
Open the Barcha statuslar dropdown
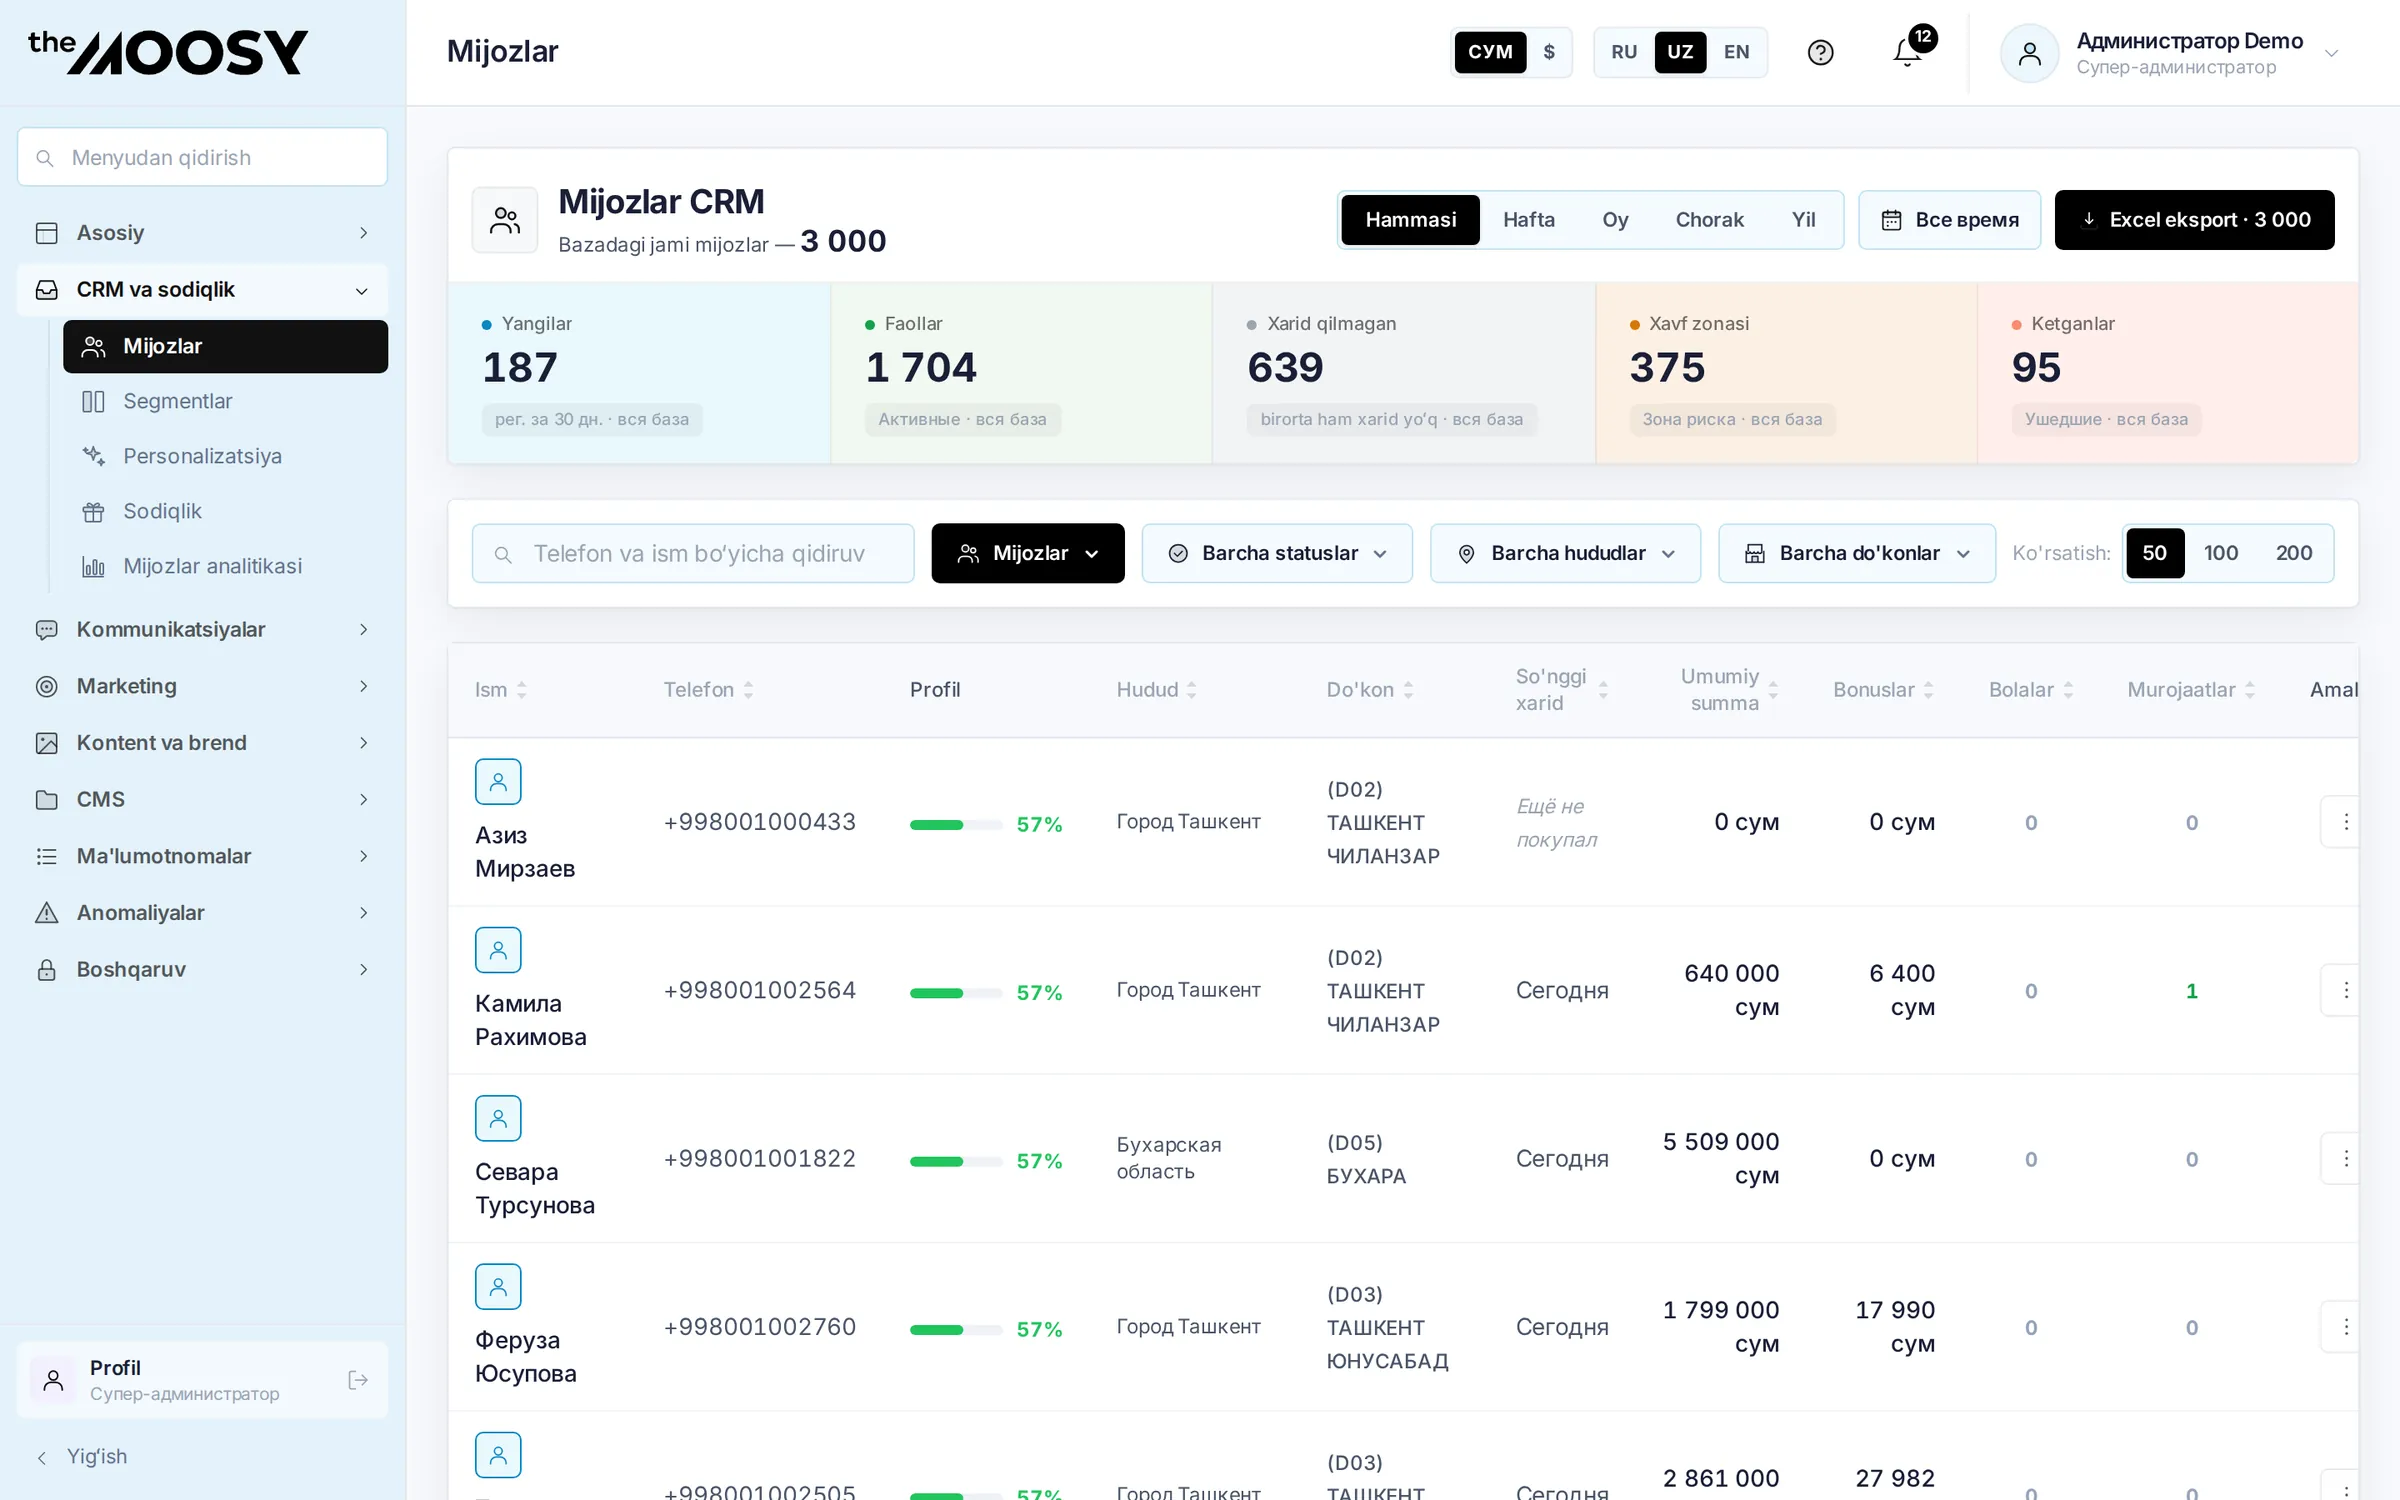(1277, 553)
